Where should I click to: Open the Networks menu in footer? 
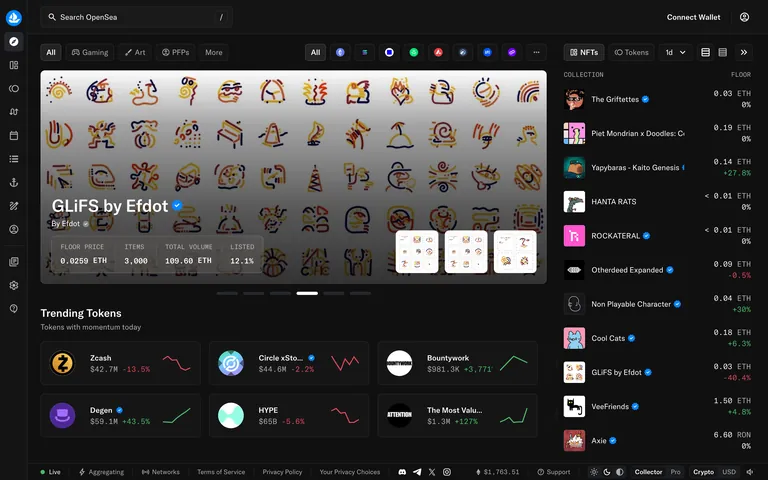(x=161, y=472)
